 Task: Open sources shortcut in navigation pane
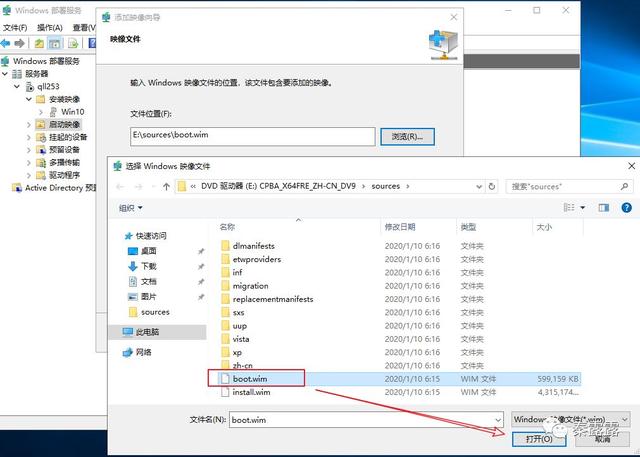point(149,312)
